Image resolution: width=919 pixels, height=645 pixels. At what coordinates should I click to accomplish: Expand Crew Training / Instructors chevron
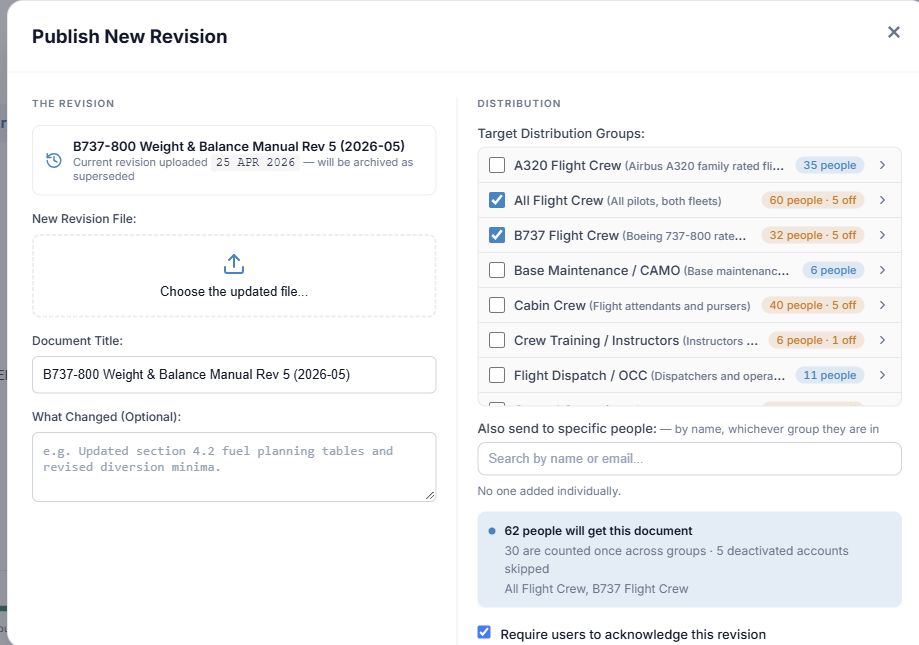click(882, 340)
